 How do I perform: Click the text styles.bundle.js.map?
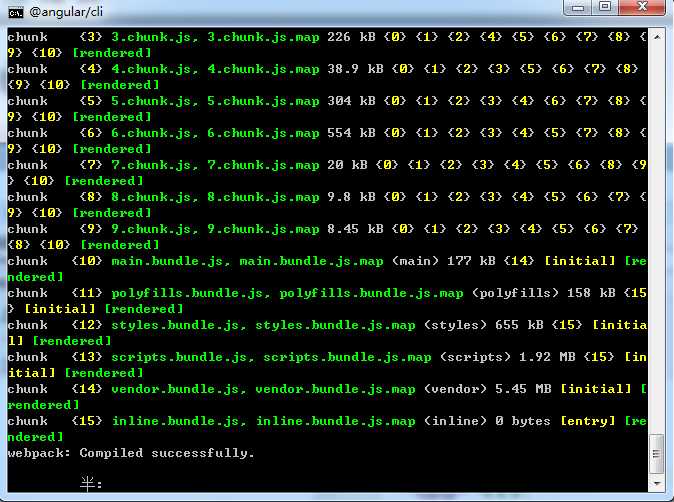click(335, 325)
